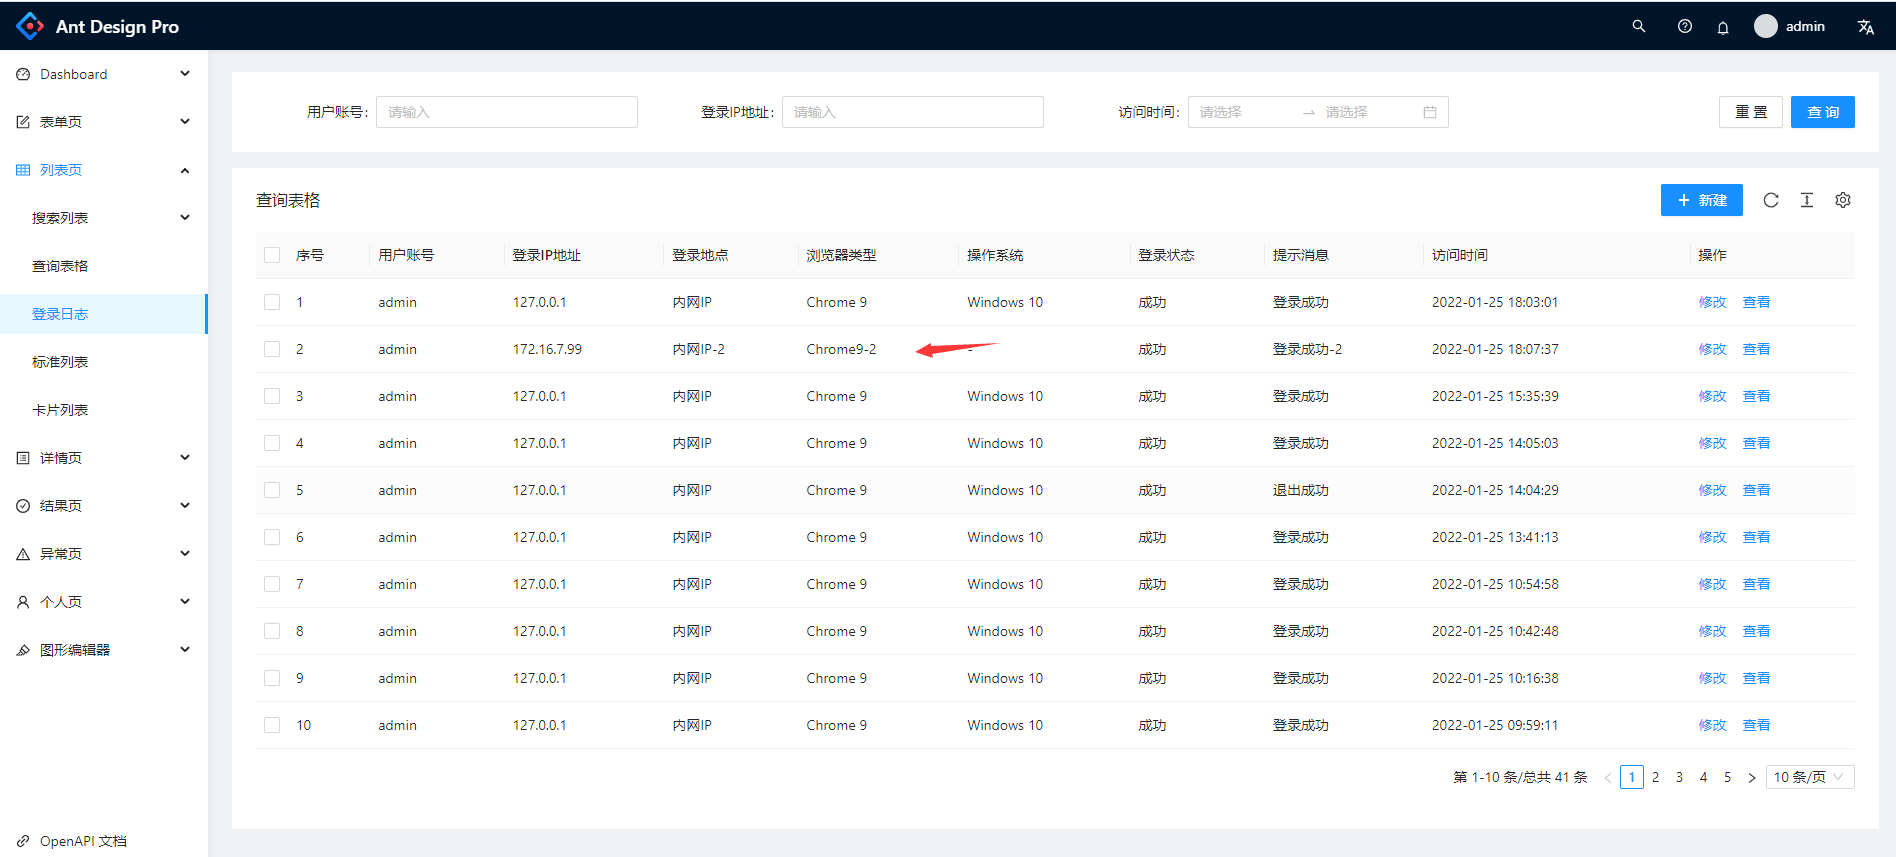Image resolution: width=1896 pixels, height=857 pixels.
Task: Click the 新建 create button
Action: [1702, 200]
